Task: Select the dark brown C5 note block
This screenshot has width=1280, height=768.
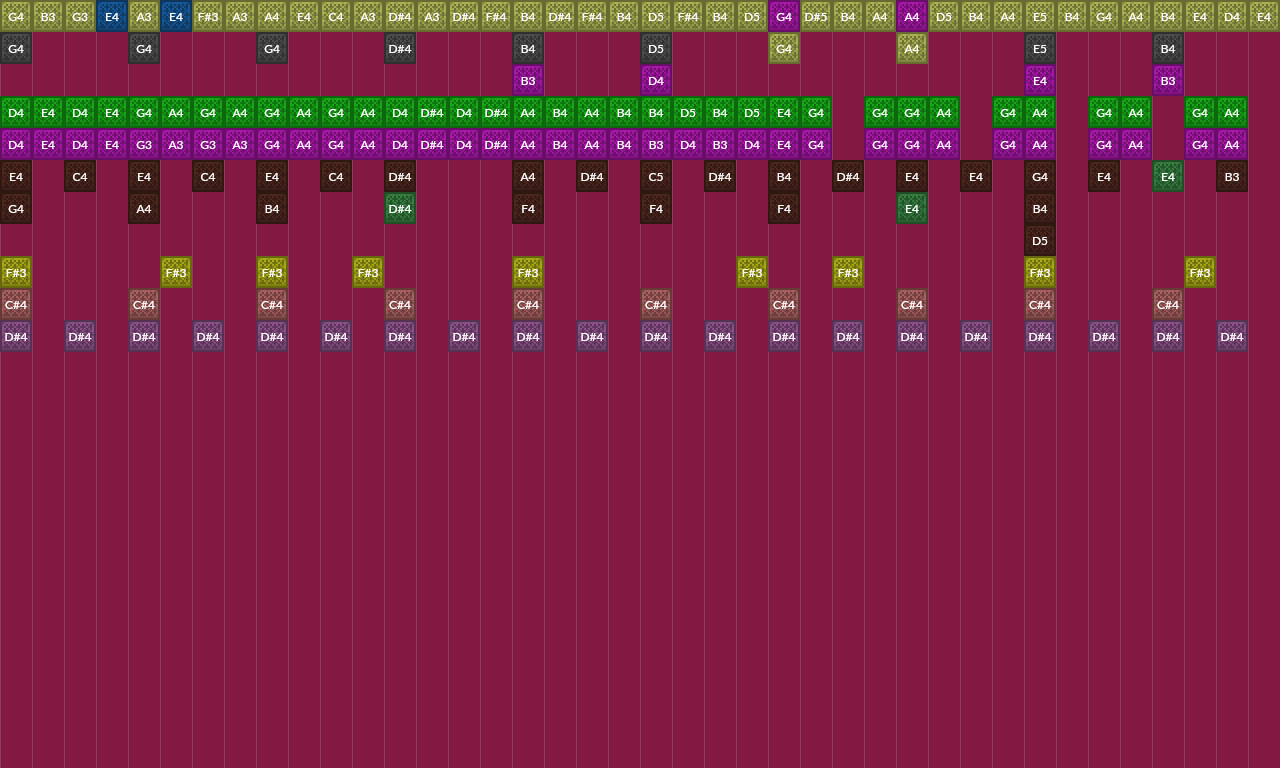Action: (656, 177)
